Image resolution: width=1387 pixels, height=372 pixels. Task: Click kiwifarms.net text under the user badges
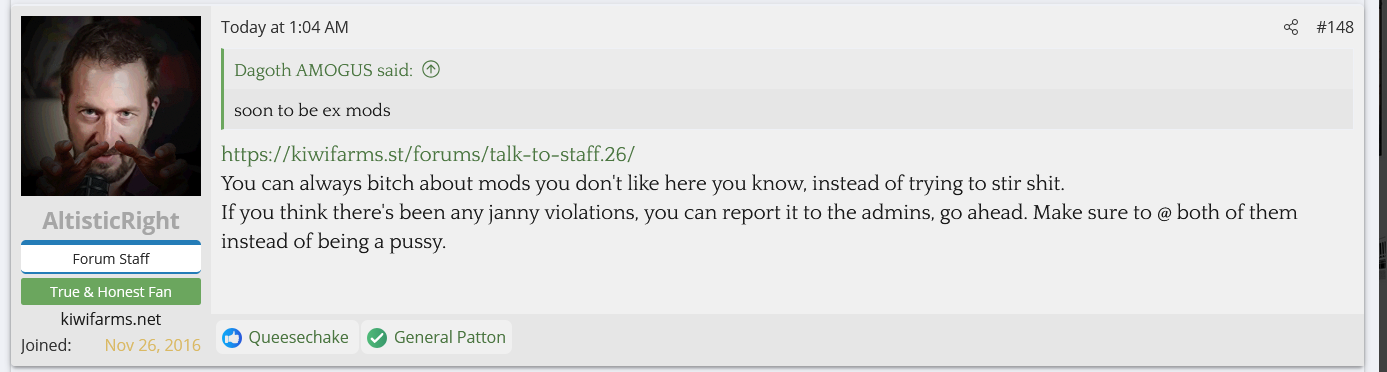(111, 319)
